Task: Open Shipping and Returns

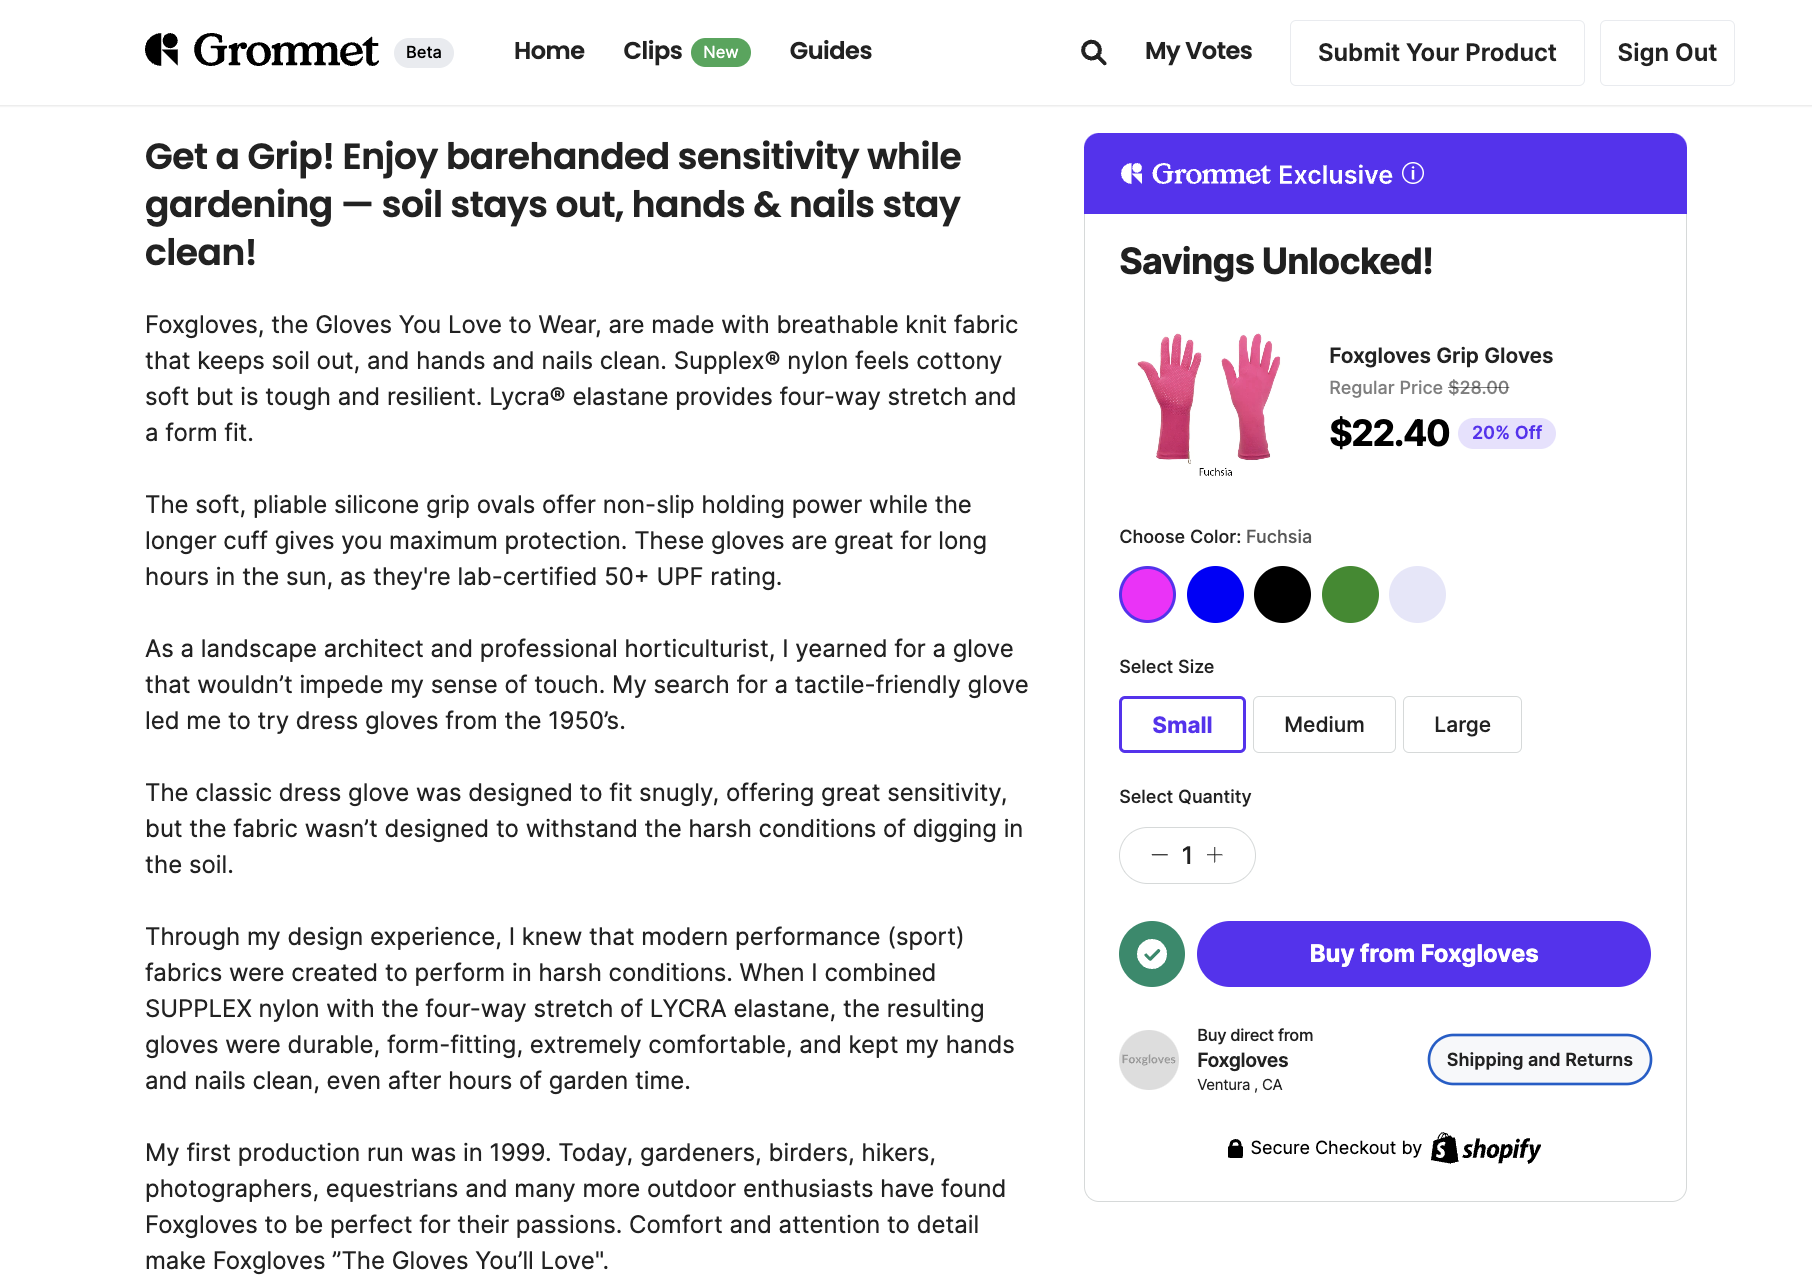Action: pos(1538,1059)
